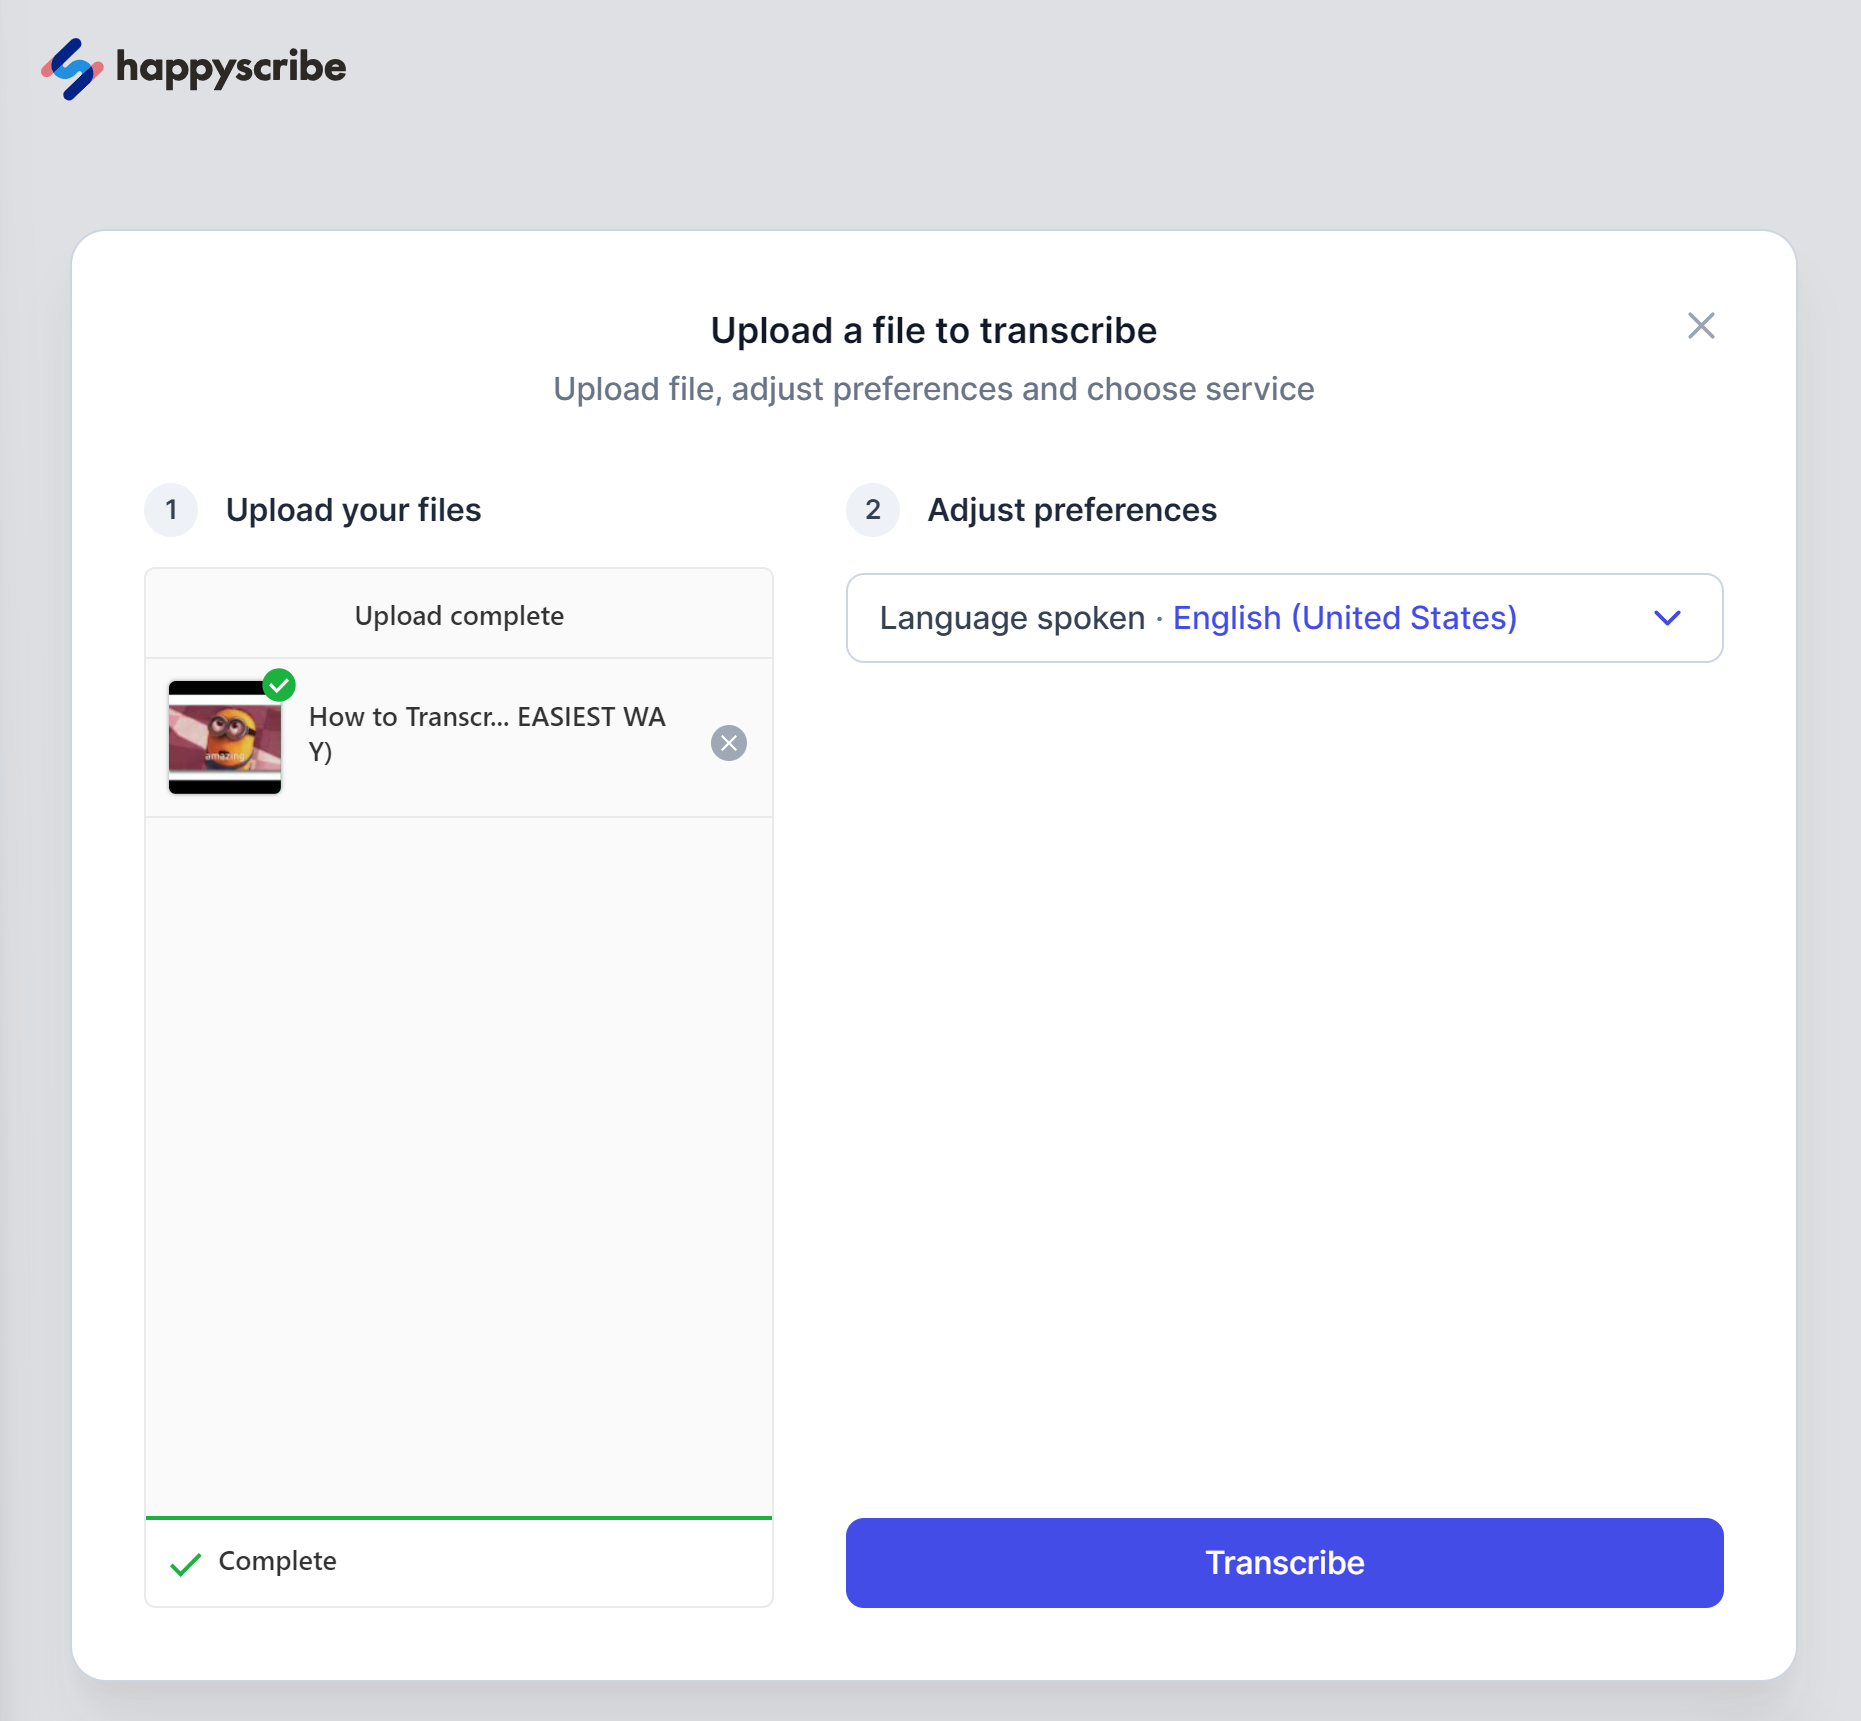Click the Upload your files heading
Viewport: 1861px width, 1721px height.
[353, 510]
